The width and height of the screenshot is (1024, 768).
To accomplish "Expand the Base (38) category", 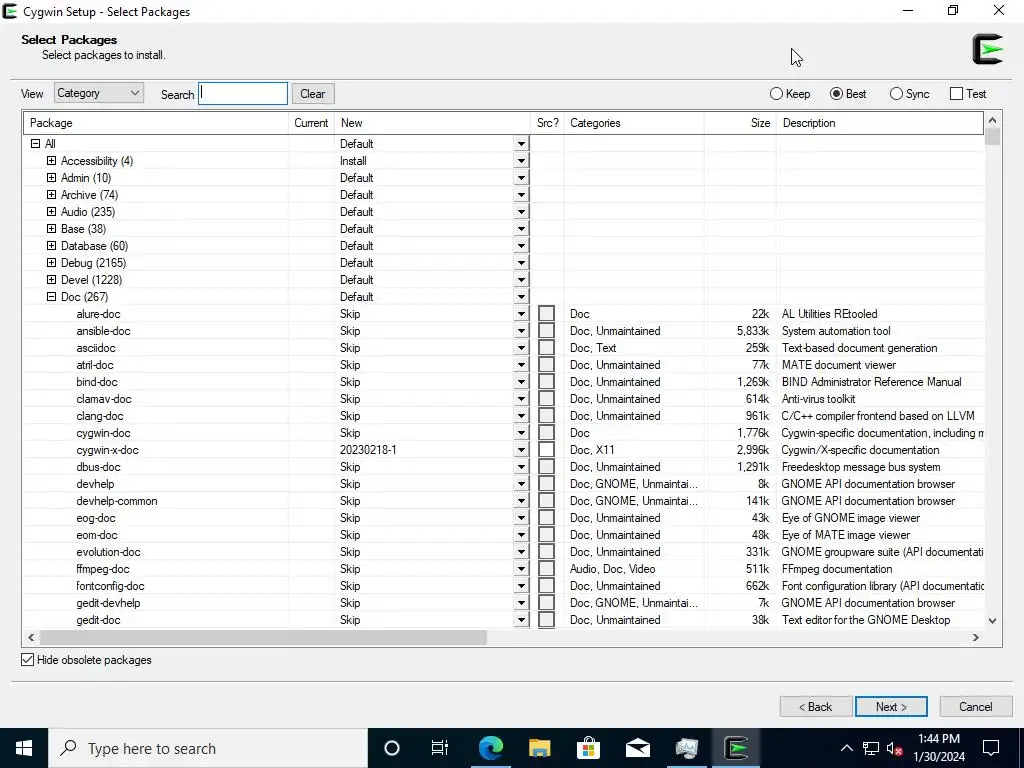I will click(52, 229).
